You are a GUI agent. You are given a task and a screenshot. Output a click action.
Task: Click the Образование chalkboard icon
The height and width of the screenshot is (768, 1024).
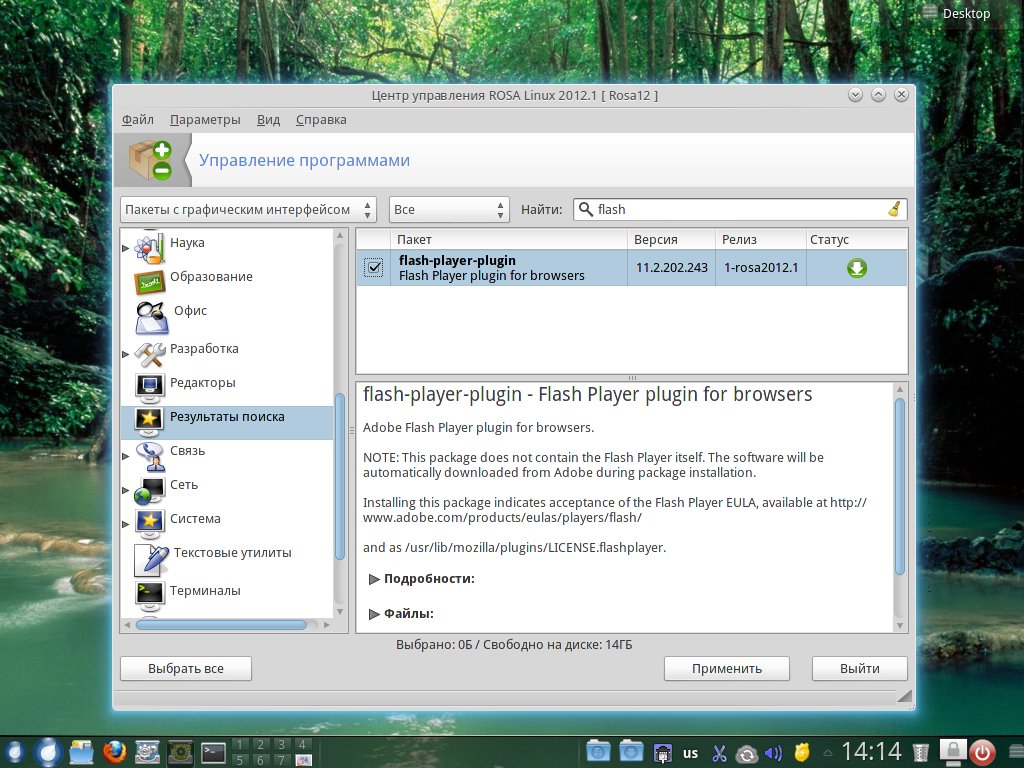[x=149, y=281]
